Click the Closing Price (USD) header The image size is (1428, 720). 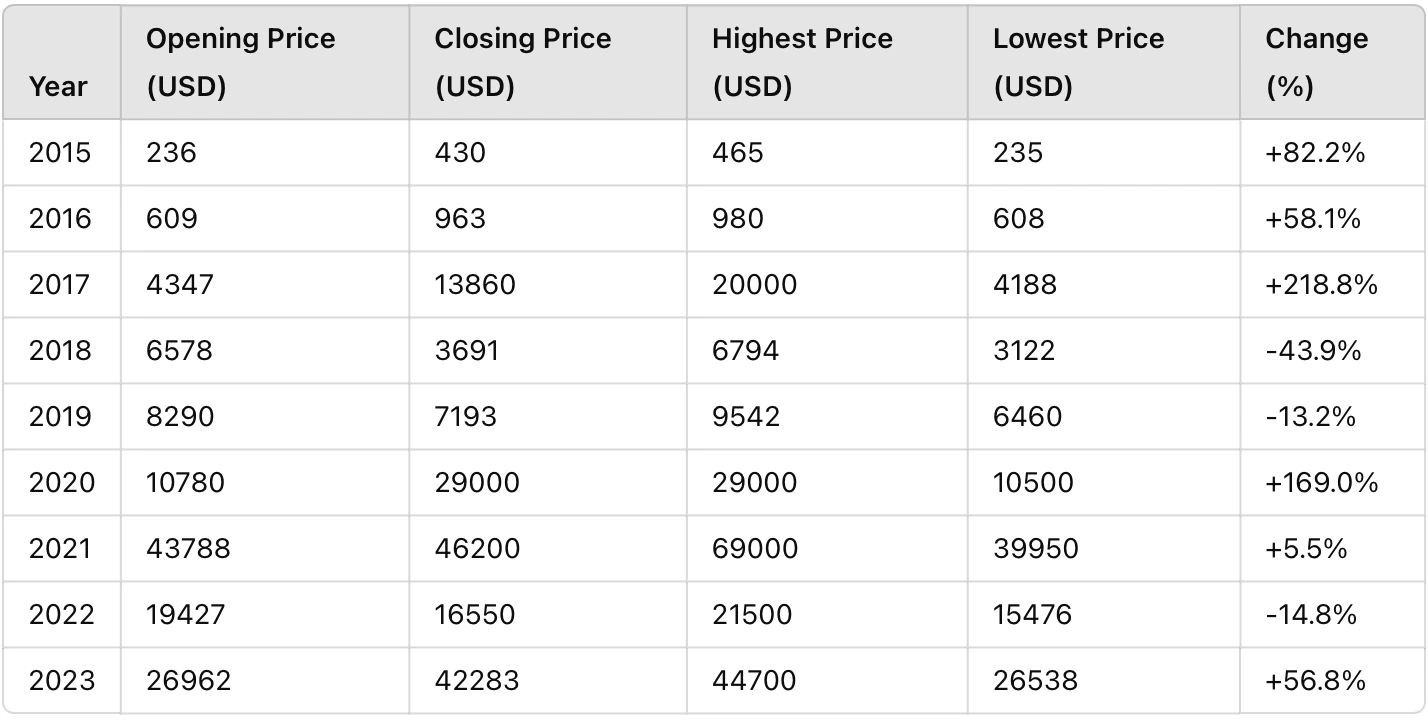(523, 62)
